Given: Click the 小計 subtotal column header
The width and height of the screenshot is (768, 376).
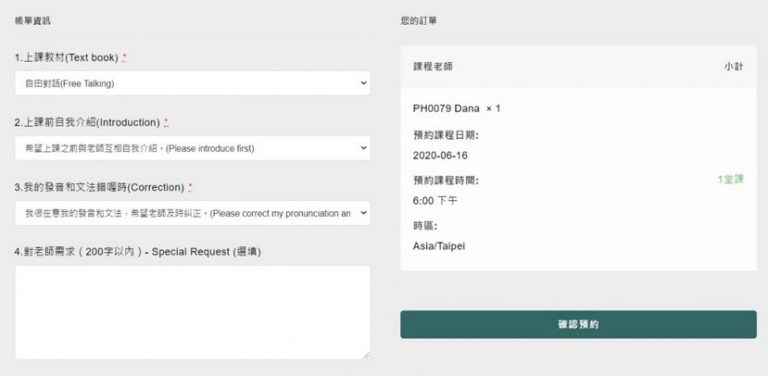Looking at the screenshot, I should point(734,67).
